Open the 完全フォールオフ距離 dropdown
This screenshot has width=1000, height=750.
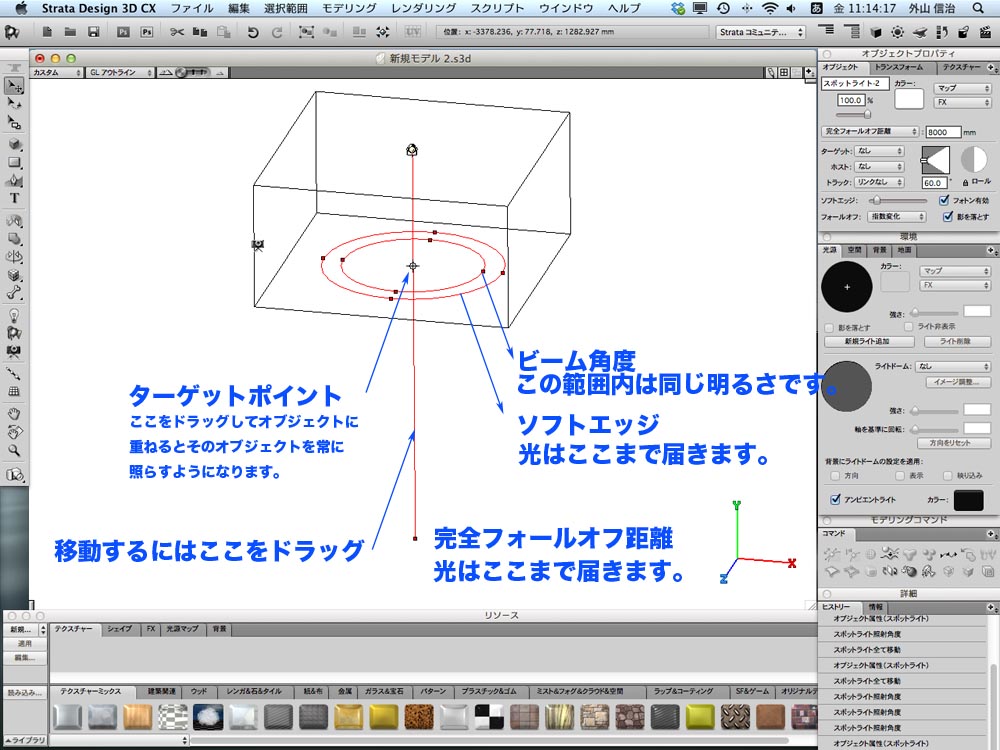click(870, 131)
